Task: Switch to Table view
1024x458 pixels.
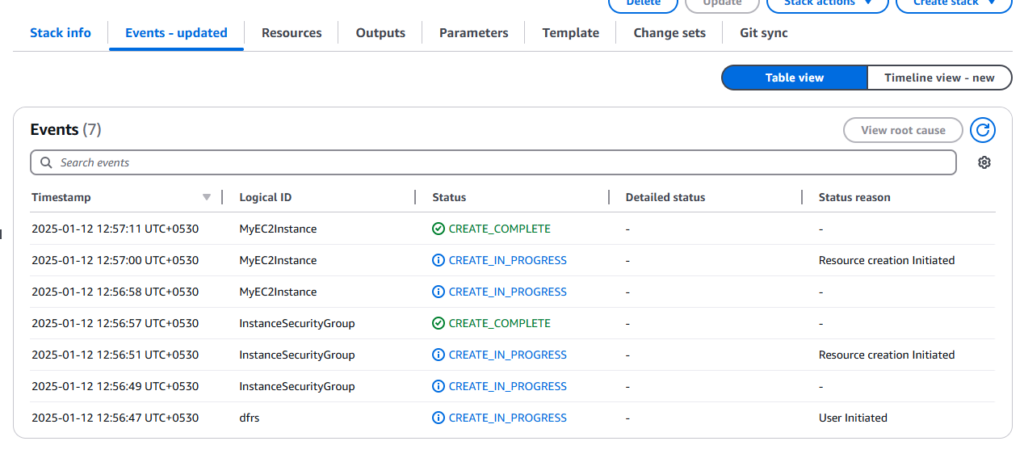Action: (x=794, y=78)
